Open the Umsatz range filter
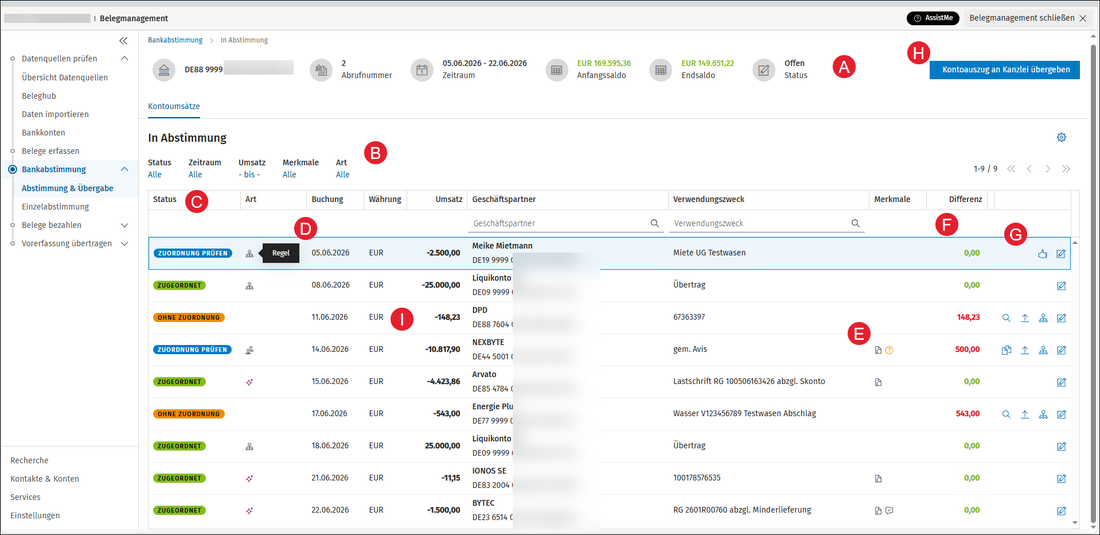 [249, 175]
